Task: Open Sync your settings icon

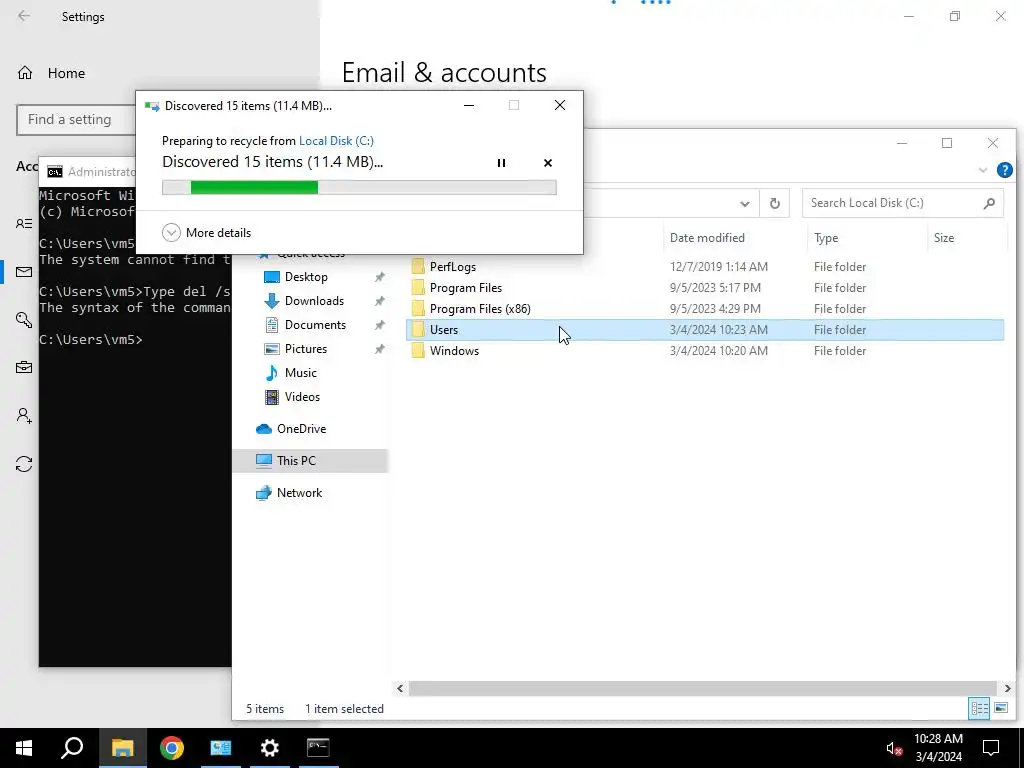Action: 24,464
